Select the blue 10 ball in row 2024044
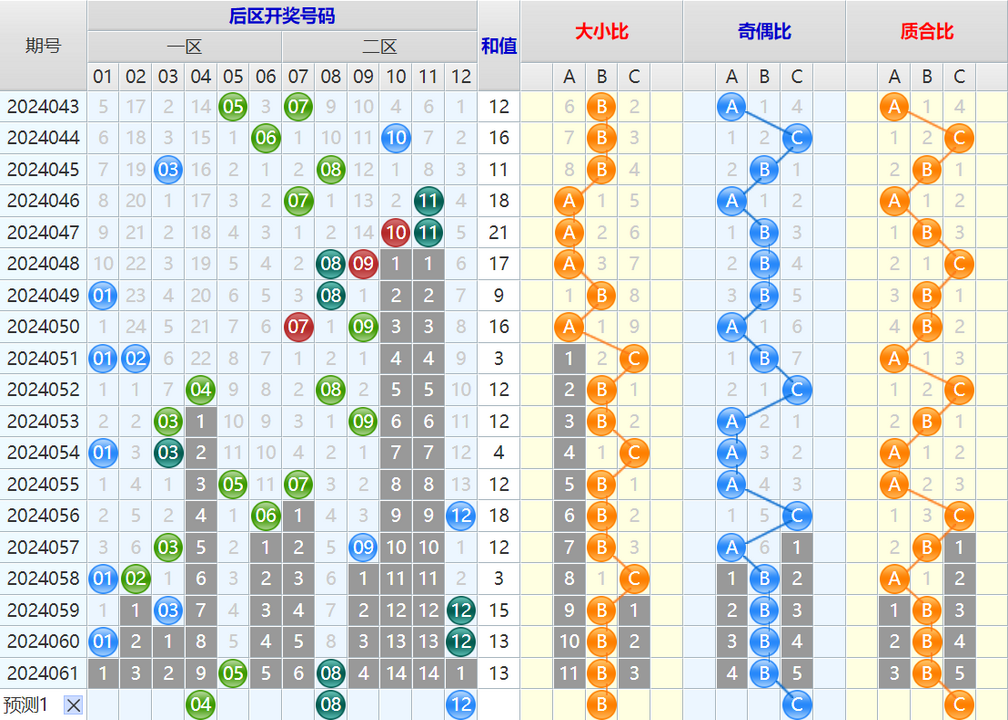The height and width of the screenshot is (720, 1008). 396,138
